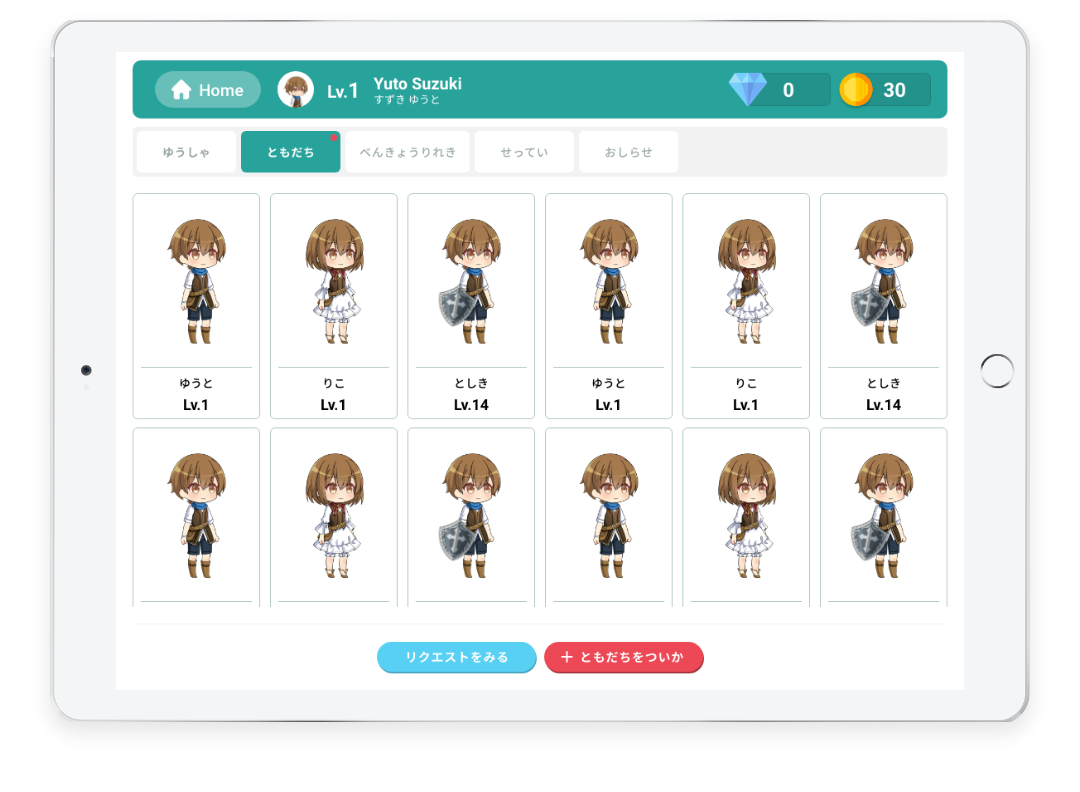The width and height of the screenshot is (1080, 792).
Task: Click the house icon in the Home button
Action: tap(181, 90)
